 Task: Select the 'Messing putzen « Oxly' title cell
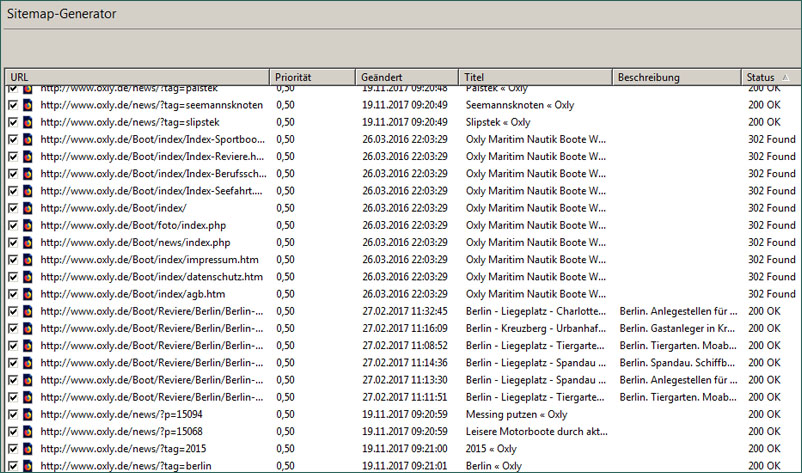click(516, 414)
